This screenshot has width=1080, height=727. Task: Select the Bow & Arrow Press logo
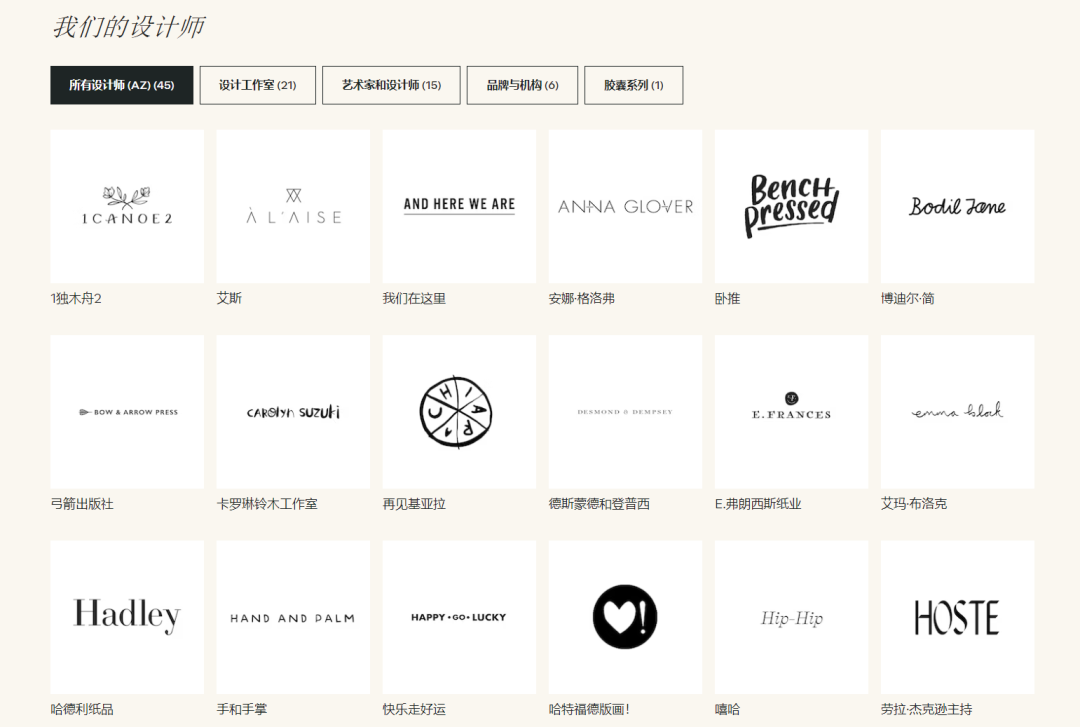click(x=127, y=412)
